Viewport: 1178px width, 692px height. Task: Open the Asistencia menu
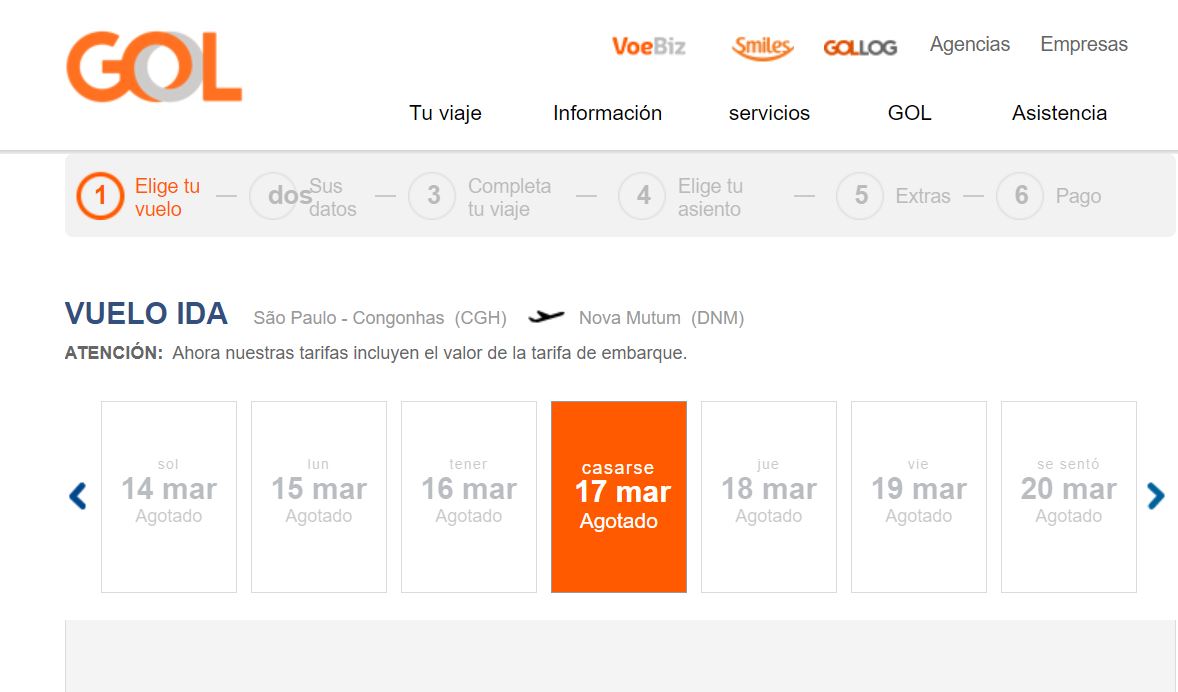1059,113
